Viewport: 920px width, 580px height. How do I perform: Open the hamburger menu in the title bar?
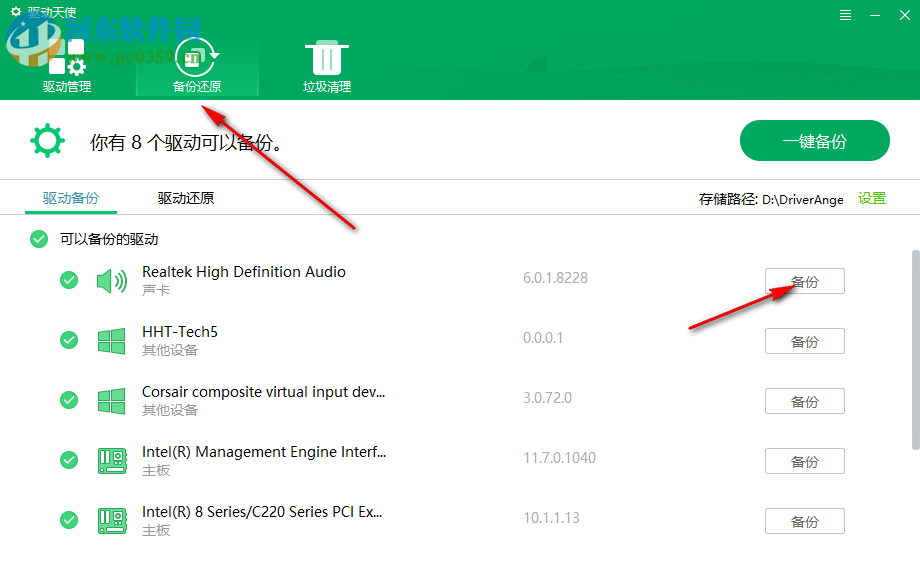(x=845, y=14)
